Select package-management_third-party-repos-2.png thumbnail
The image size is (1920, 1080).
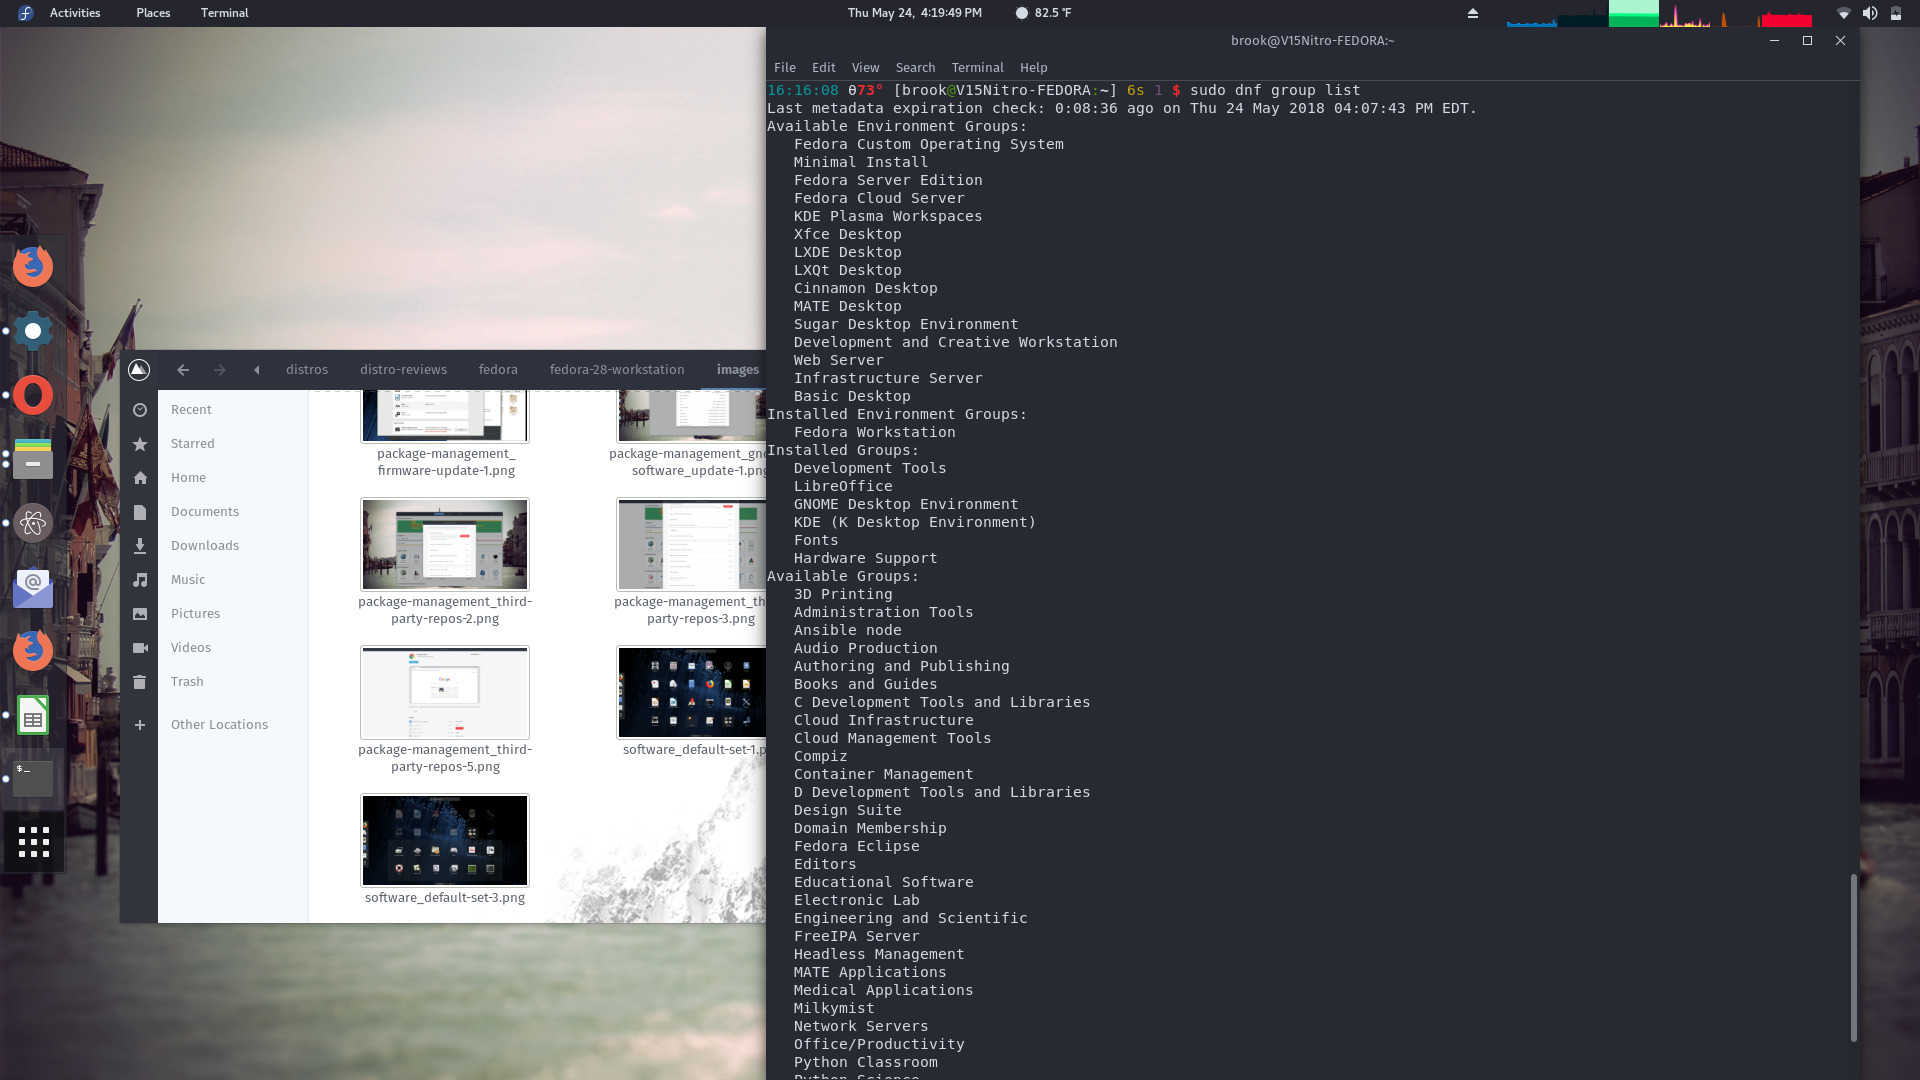(x=445, y=545)
